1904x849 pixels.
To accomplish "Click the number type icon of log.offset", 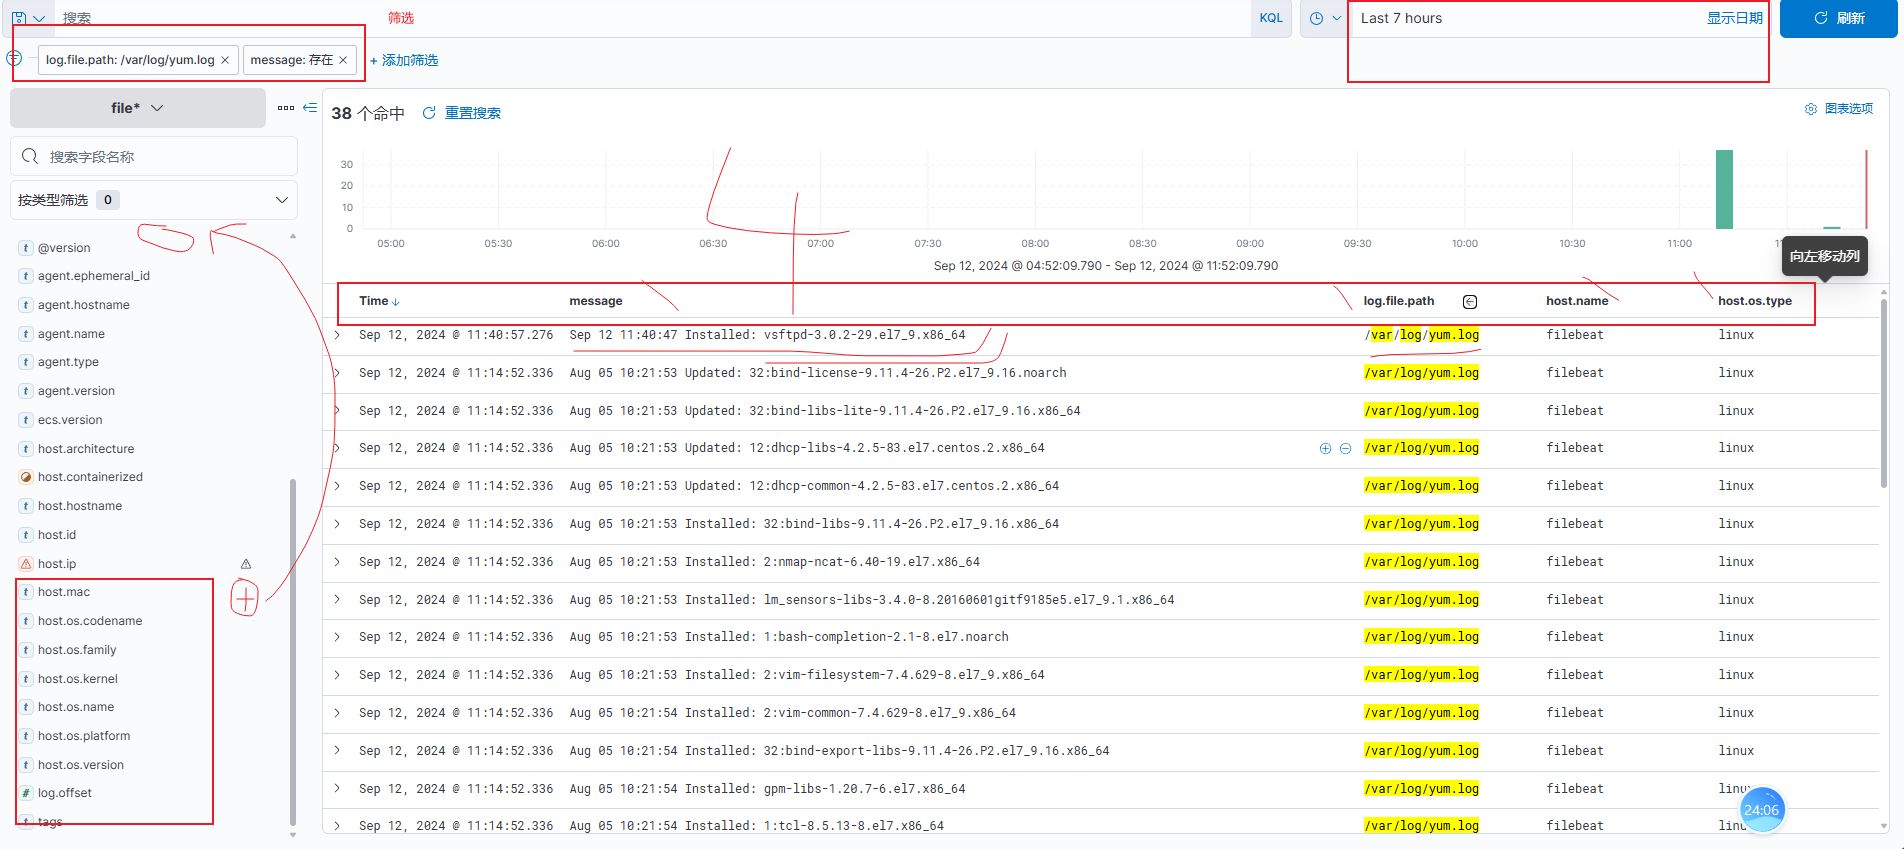I will coord(26,793).
